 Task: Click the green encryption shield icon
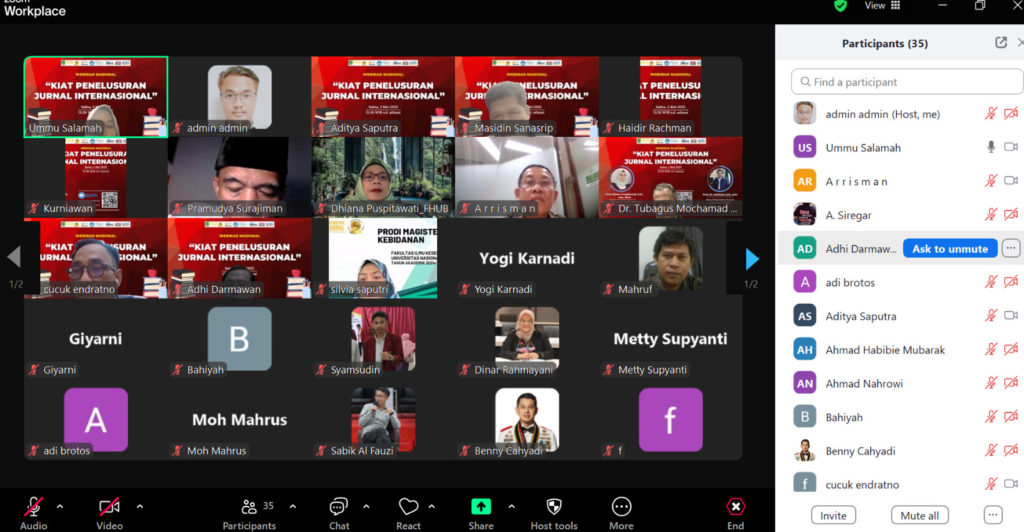[840, 6]
